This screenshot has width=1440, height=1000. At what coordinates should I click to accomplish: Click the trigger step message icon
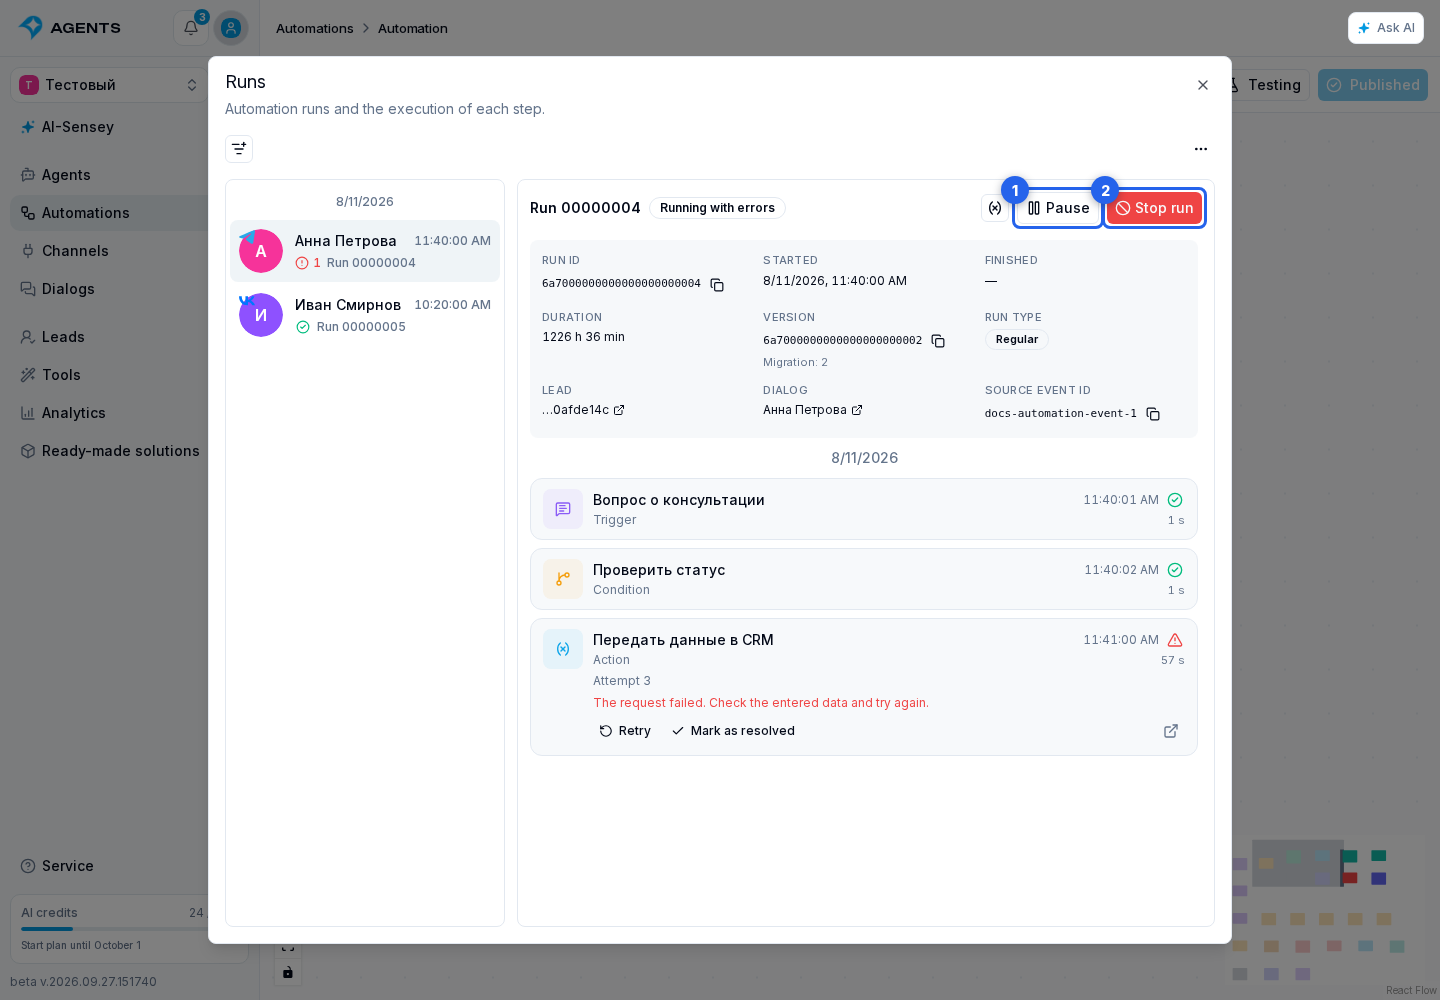coord(563,509)
